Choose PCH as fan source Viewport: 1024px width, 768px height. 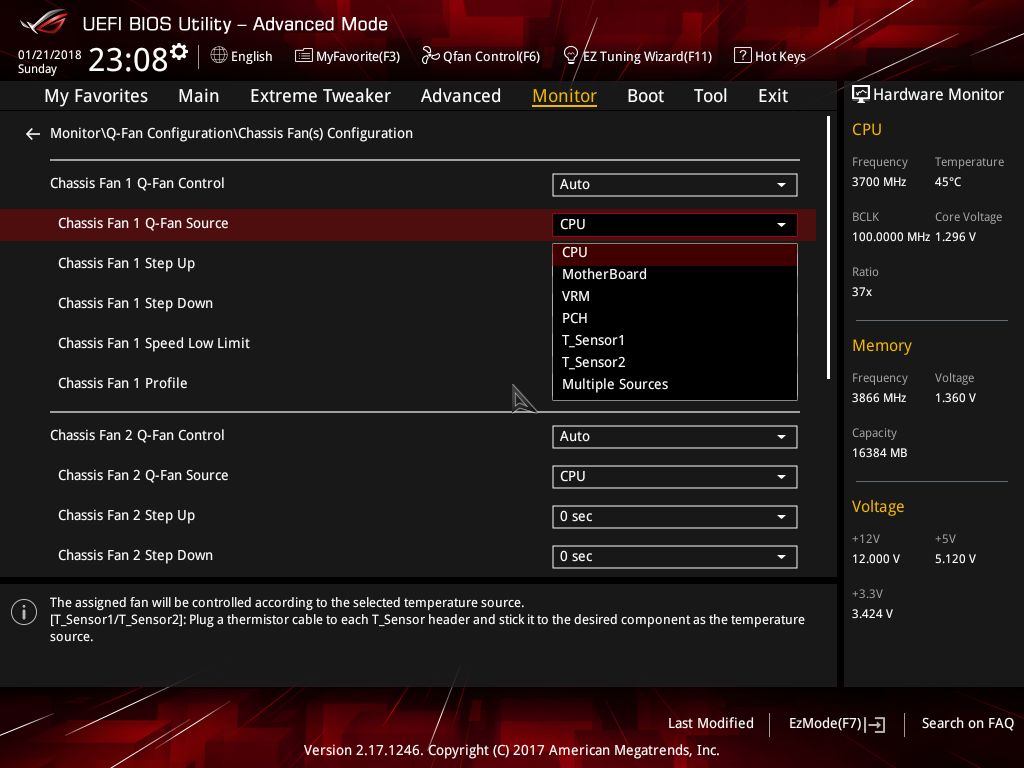pos(675,319)
